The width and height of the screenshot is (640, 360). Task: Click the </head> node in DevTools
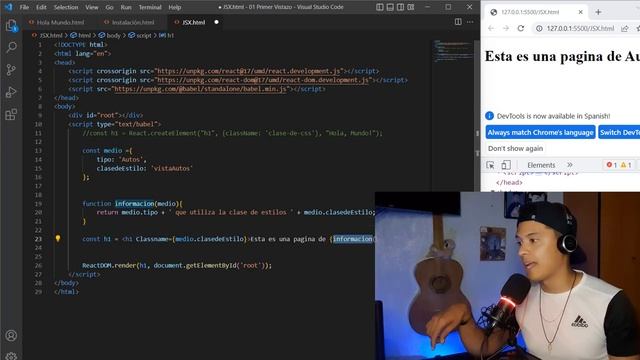pyautogui.click(x=509, y=182)
